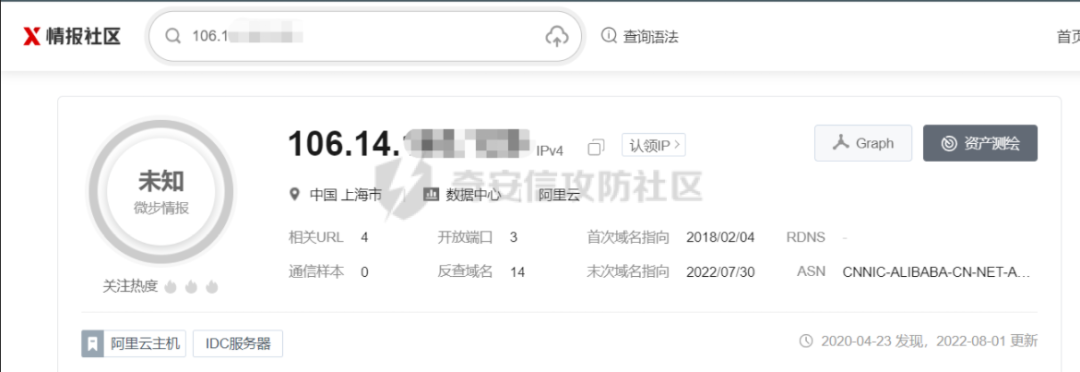
Task: Click the RDNS label
Action: 805,238
